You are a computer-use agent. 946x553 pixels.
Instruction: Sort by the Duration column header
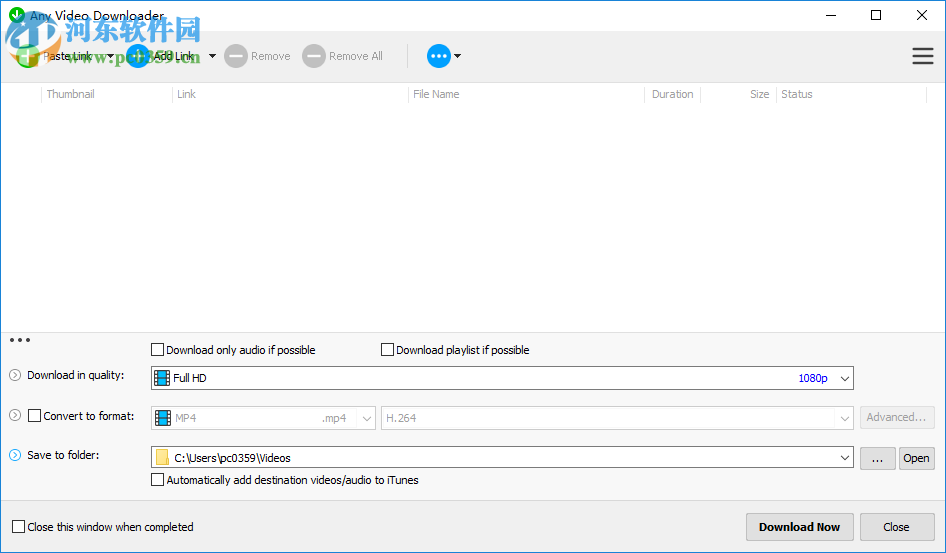click(x=673, y=94)
